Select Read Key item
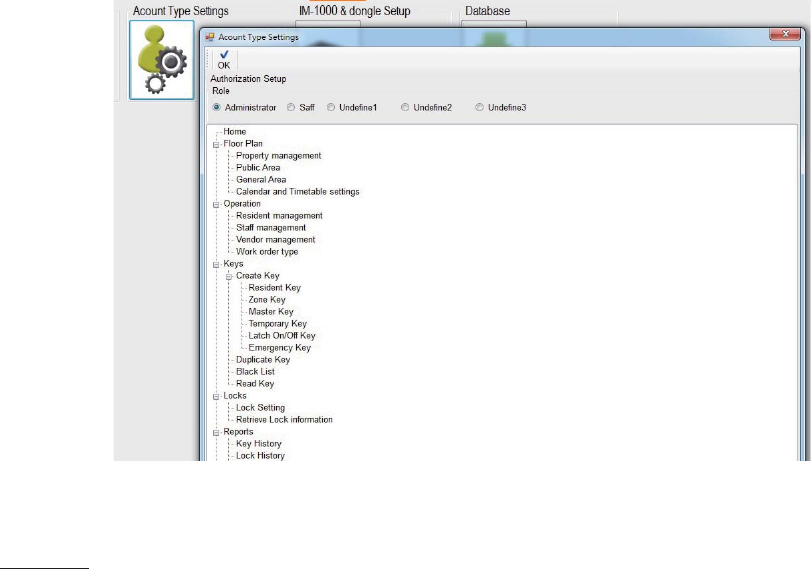 tap(255, 383)
